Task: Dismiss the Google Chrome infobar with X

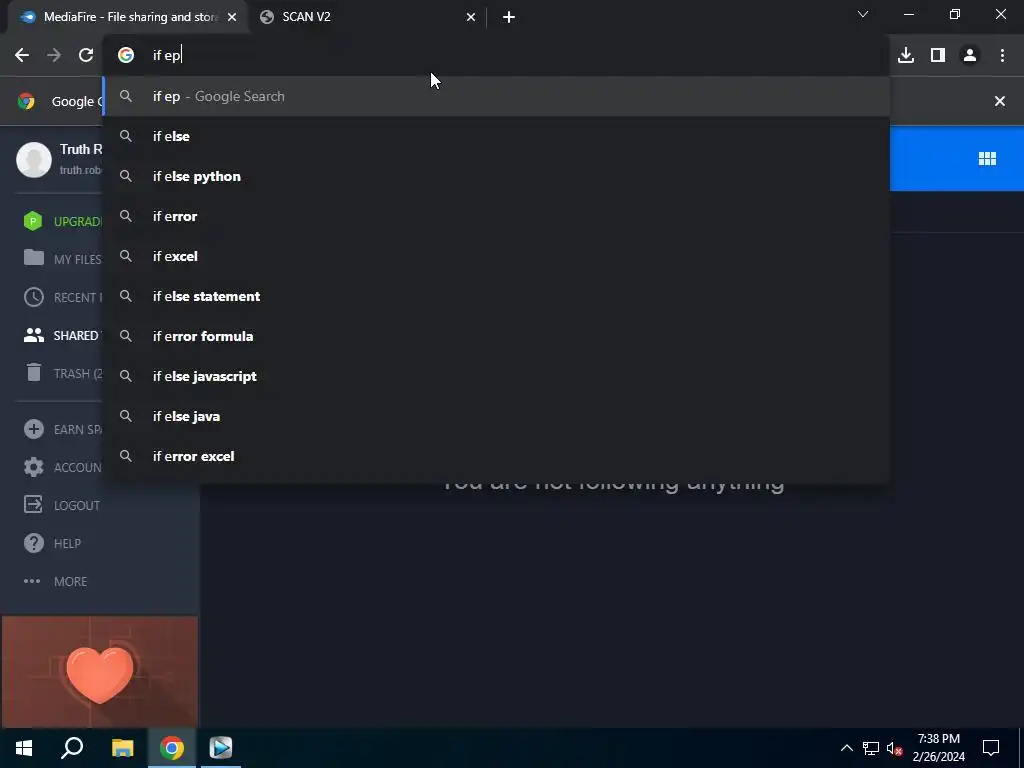Action: 999,101
